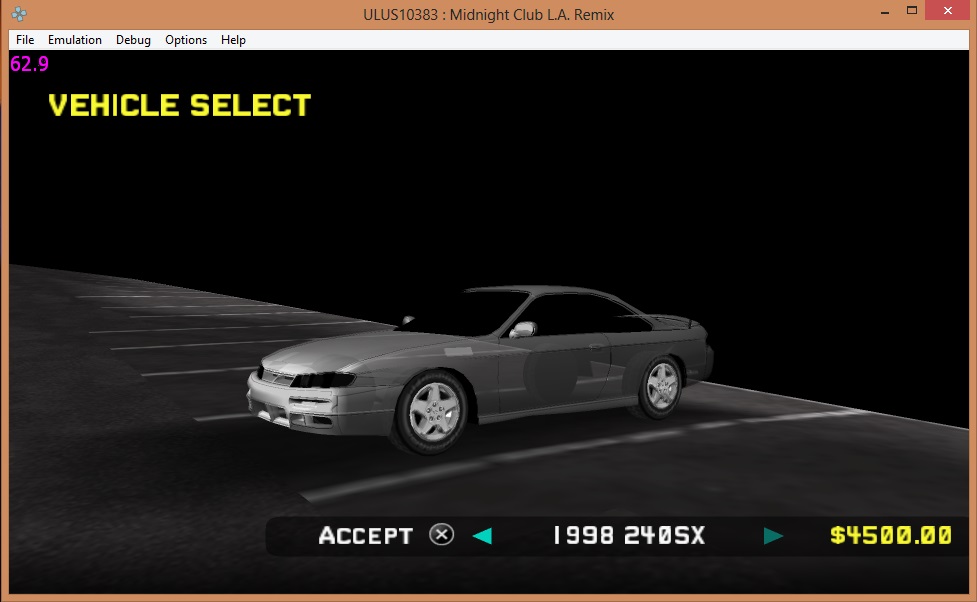Image resolution: width=977 pixels, height=602 pixels.
Task: Click the magenta 62.9 FPS counter
Action: 29,64
